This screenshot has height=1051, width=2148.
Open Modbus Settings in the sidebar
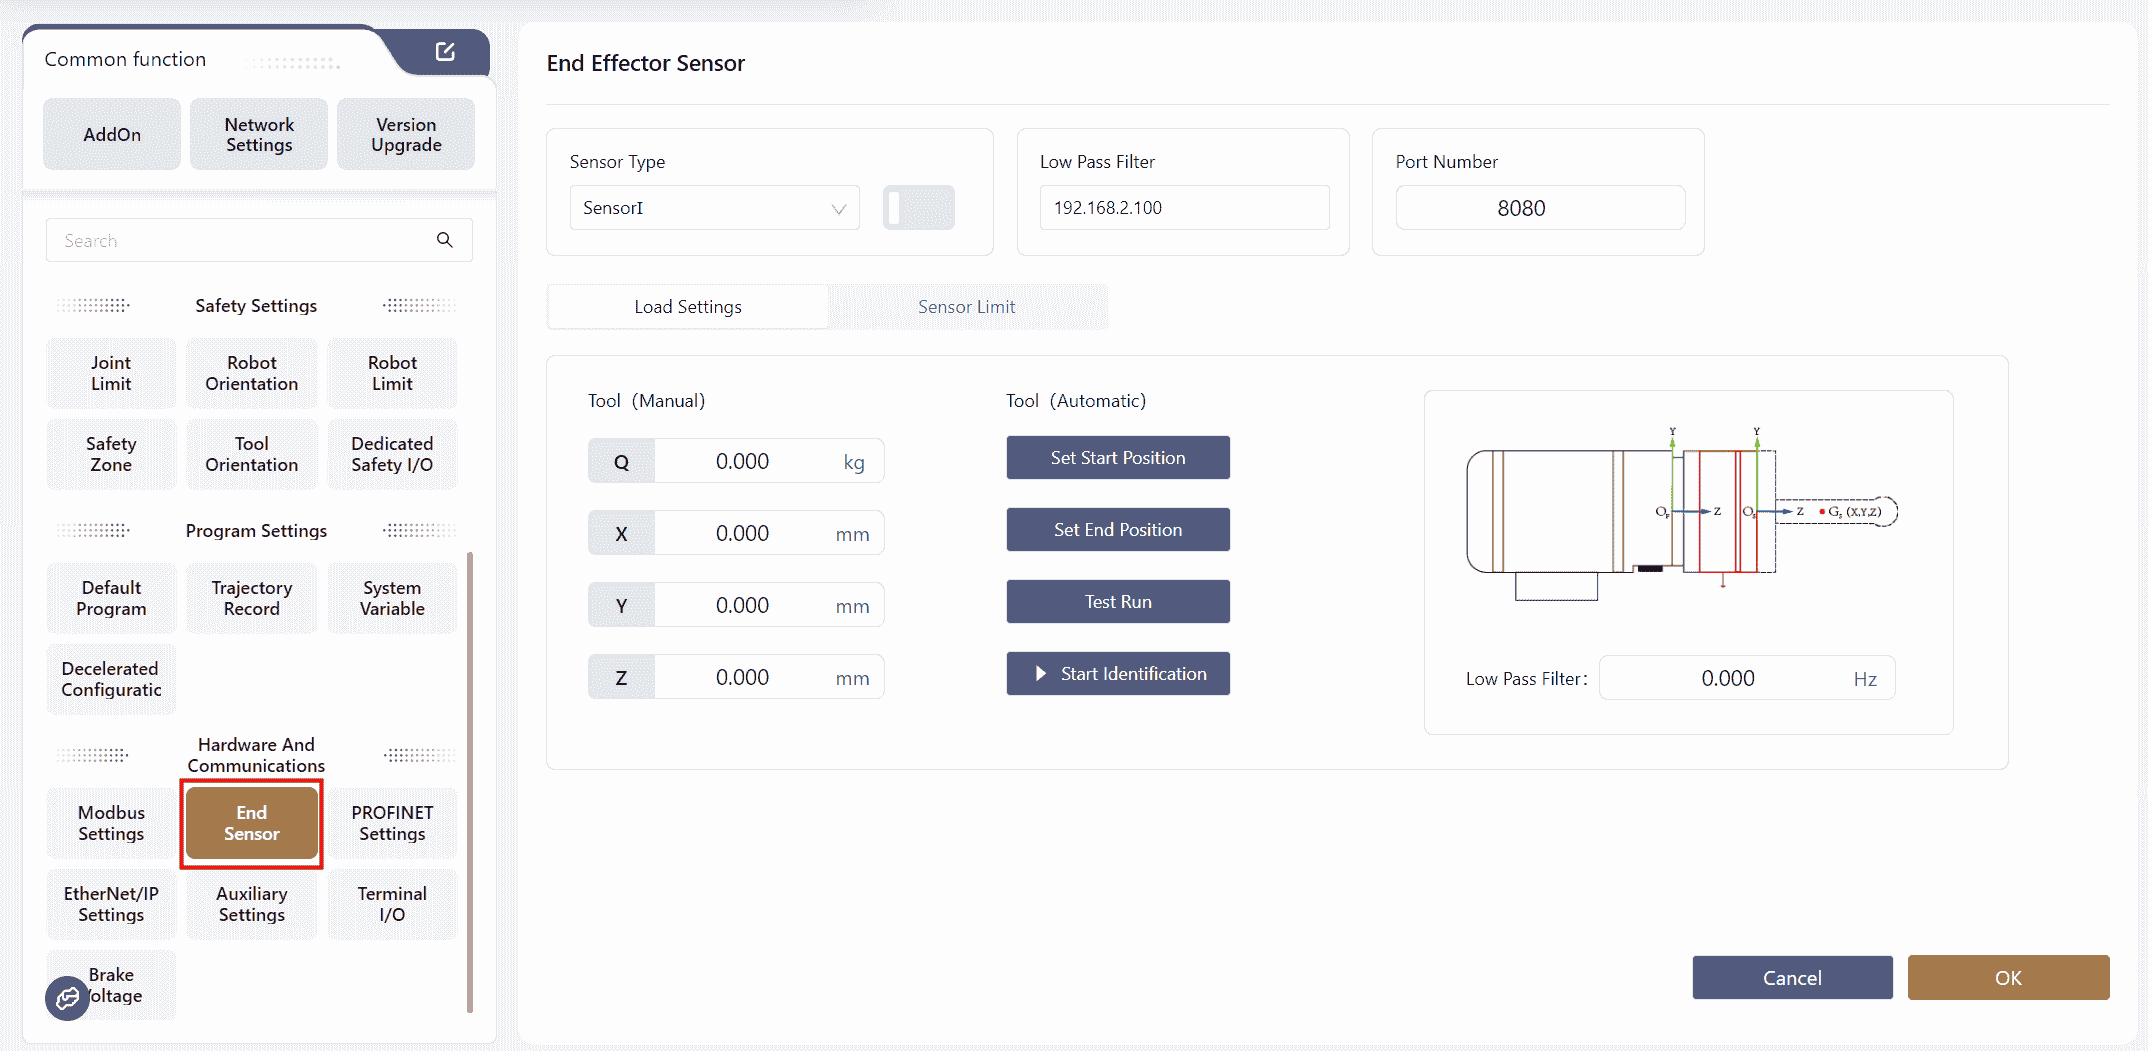111,823
